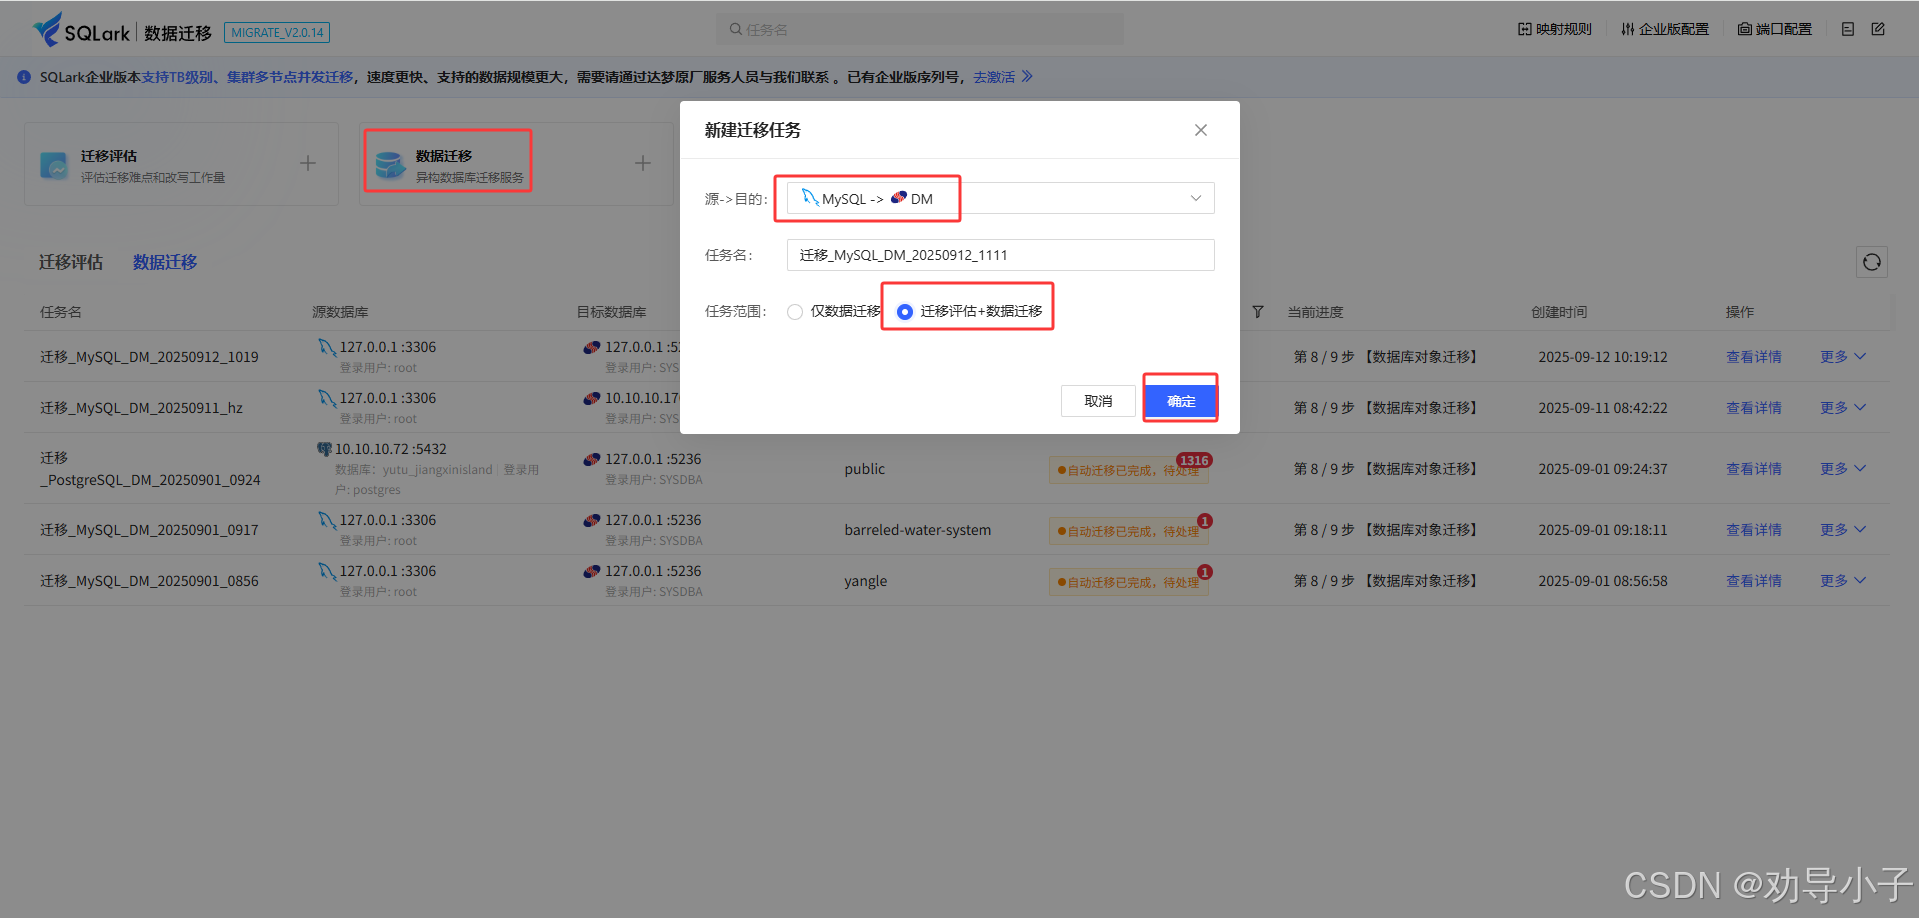
Task: Click the SQLark logo icon
Action: (x=47, y=29)
